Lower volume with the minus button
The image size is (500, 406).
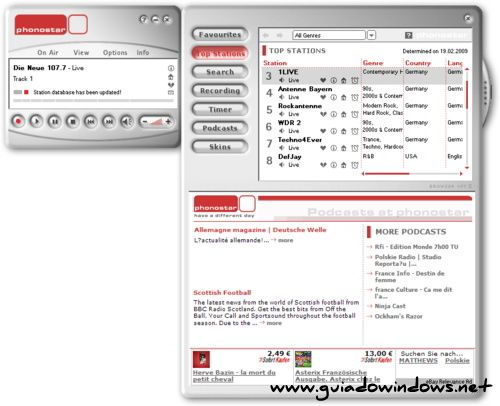(144, 122)
